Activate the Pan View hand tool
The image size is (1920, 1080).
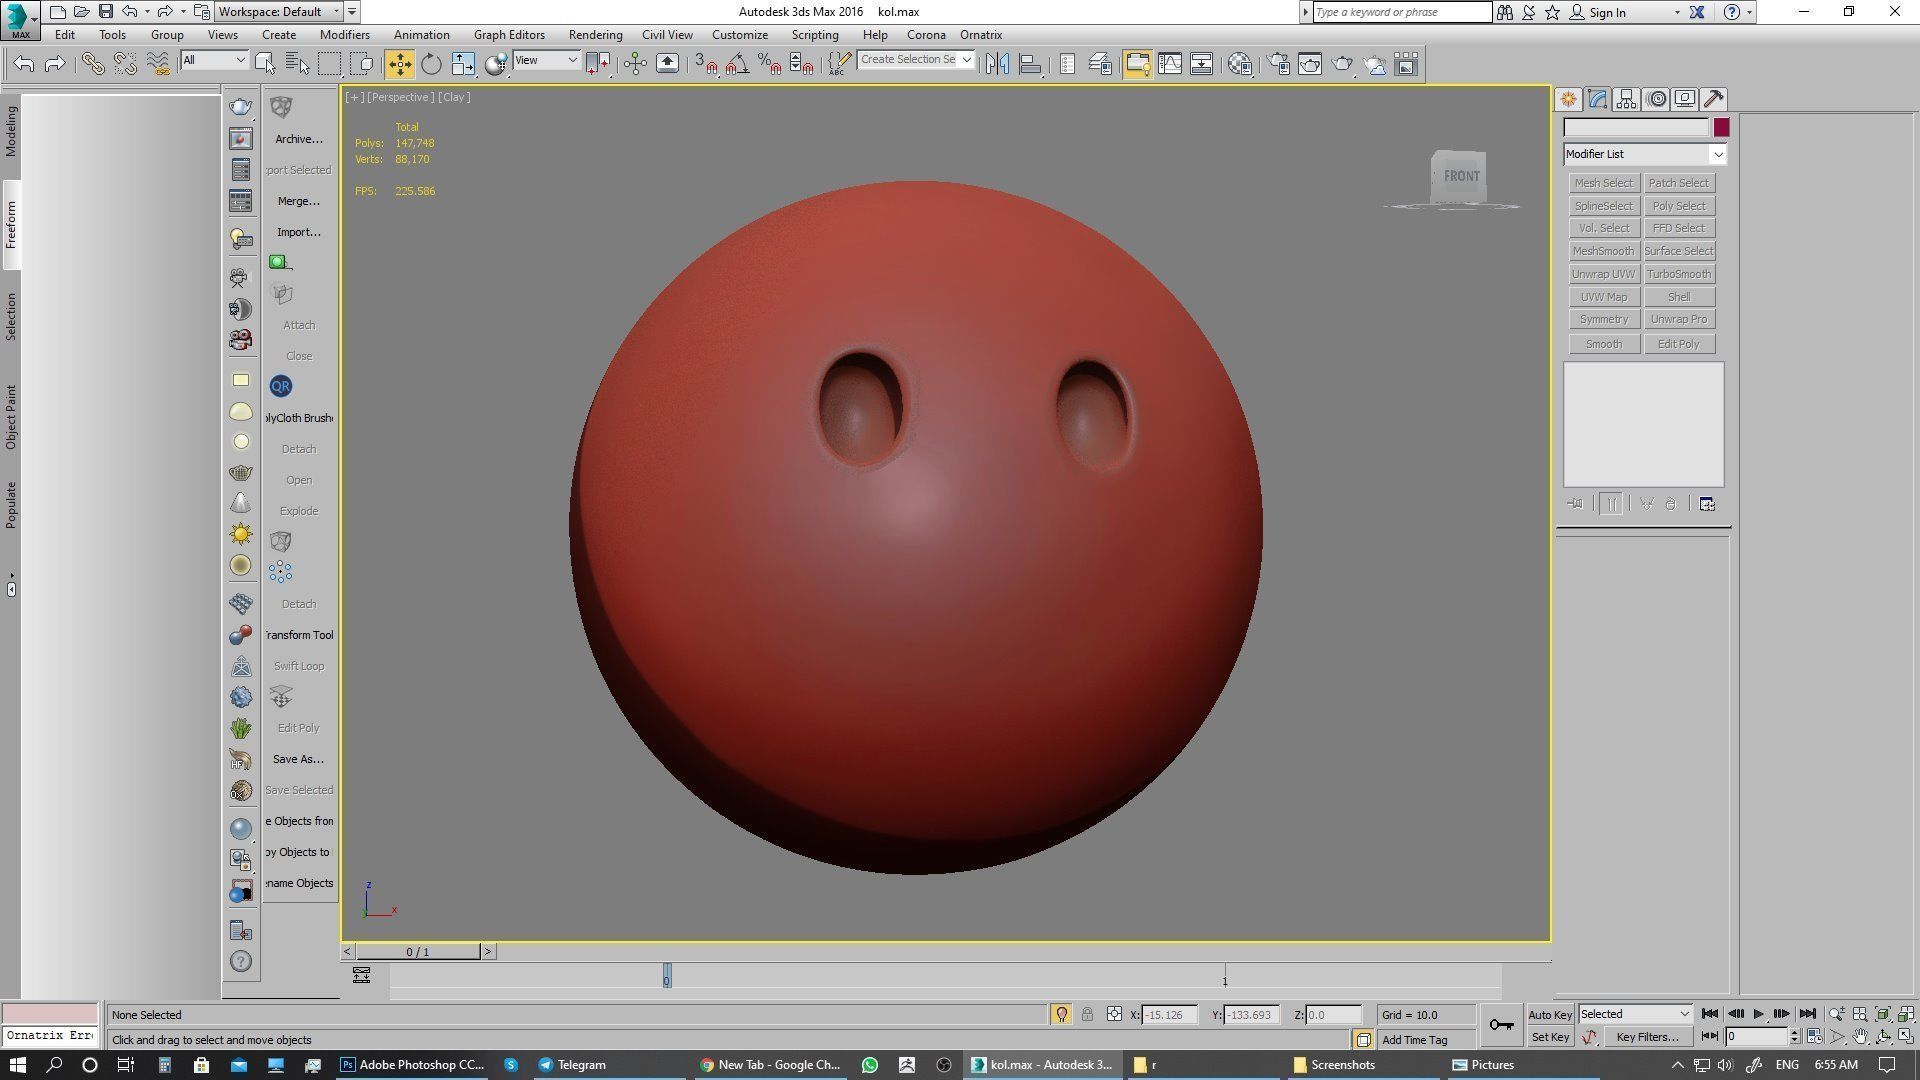click(x=1859, y=1037)
